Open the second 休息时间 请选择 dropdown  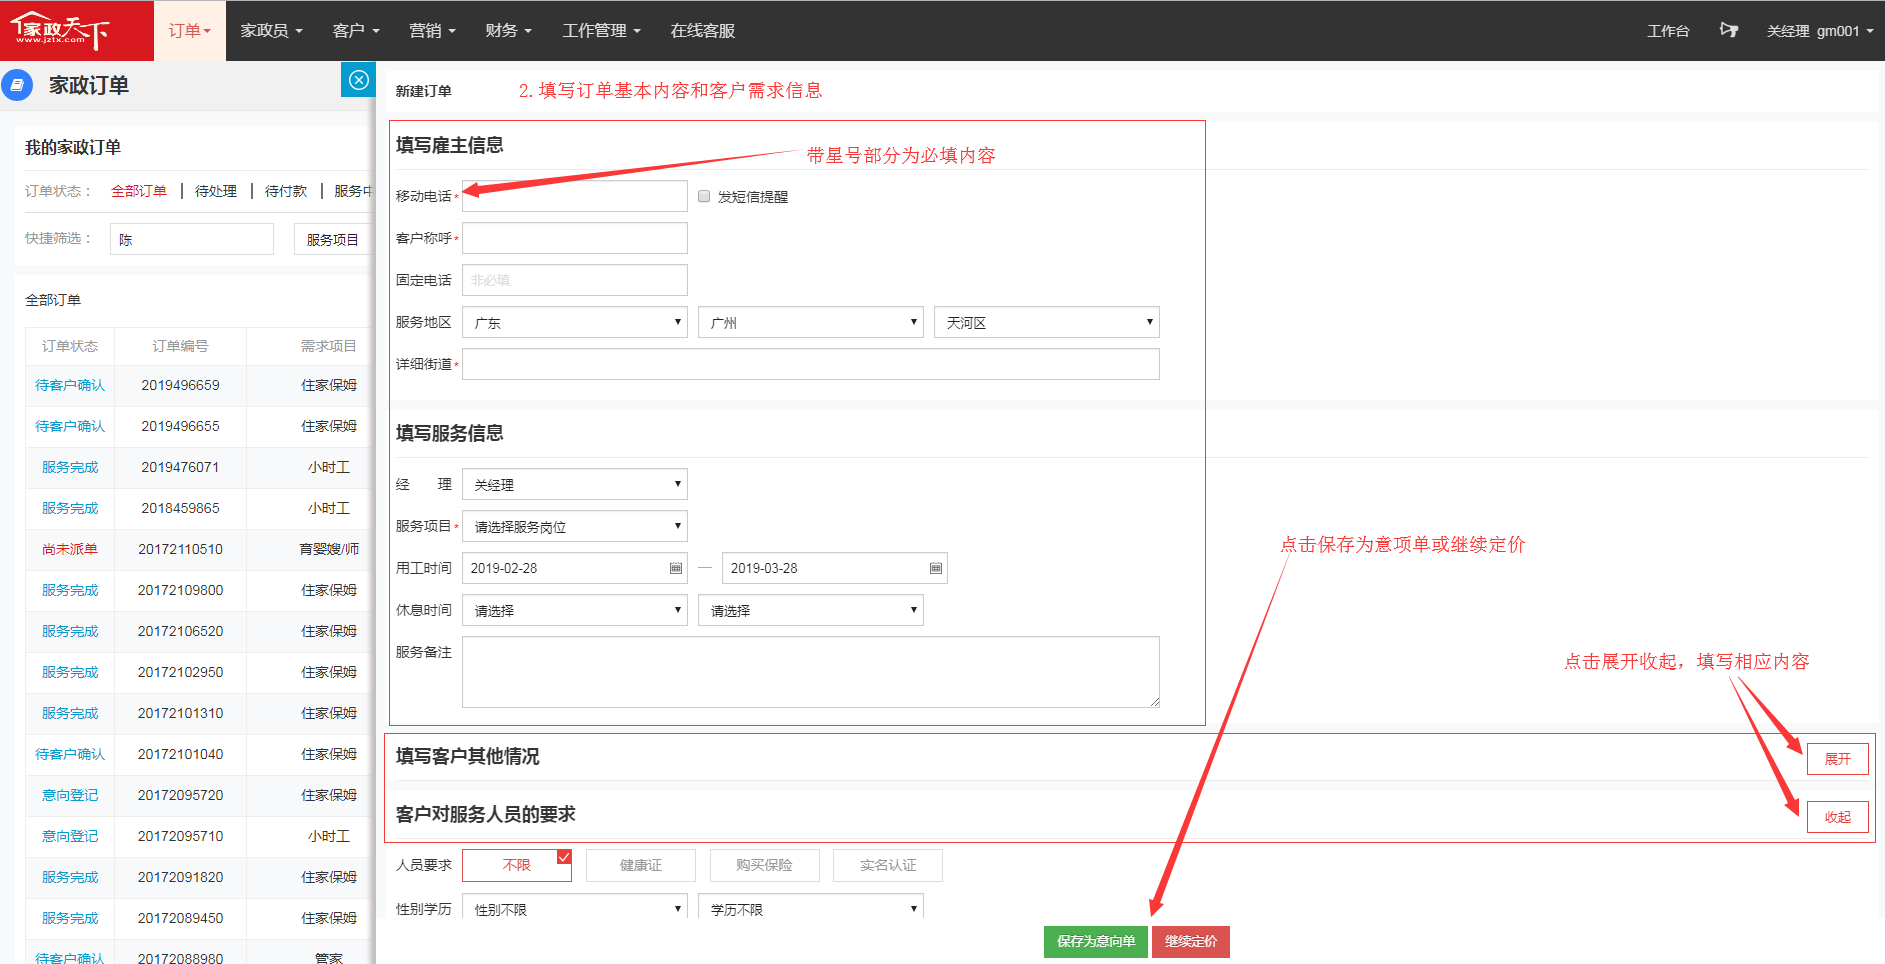811,610
